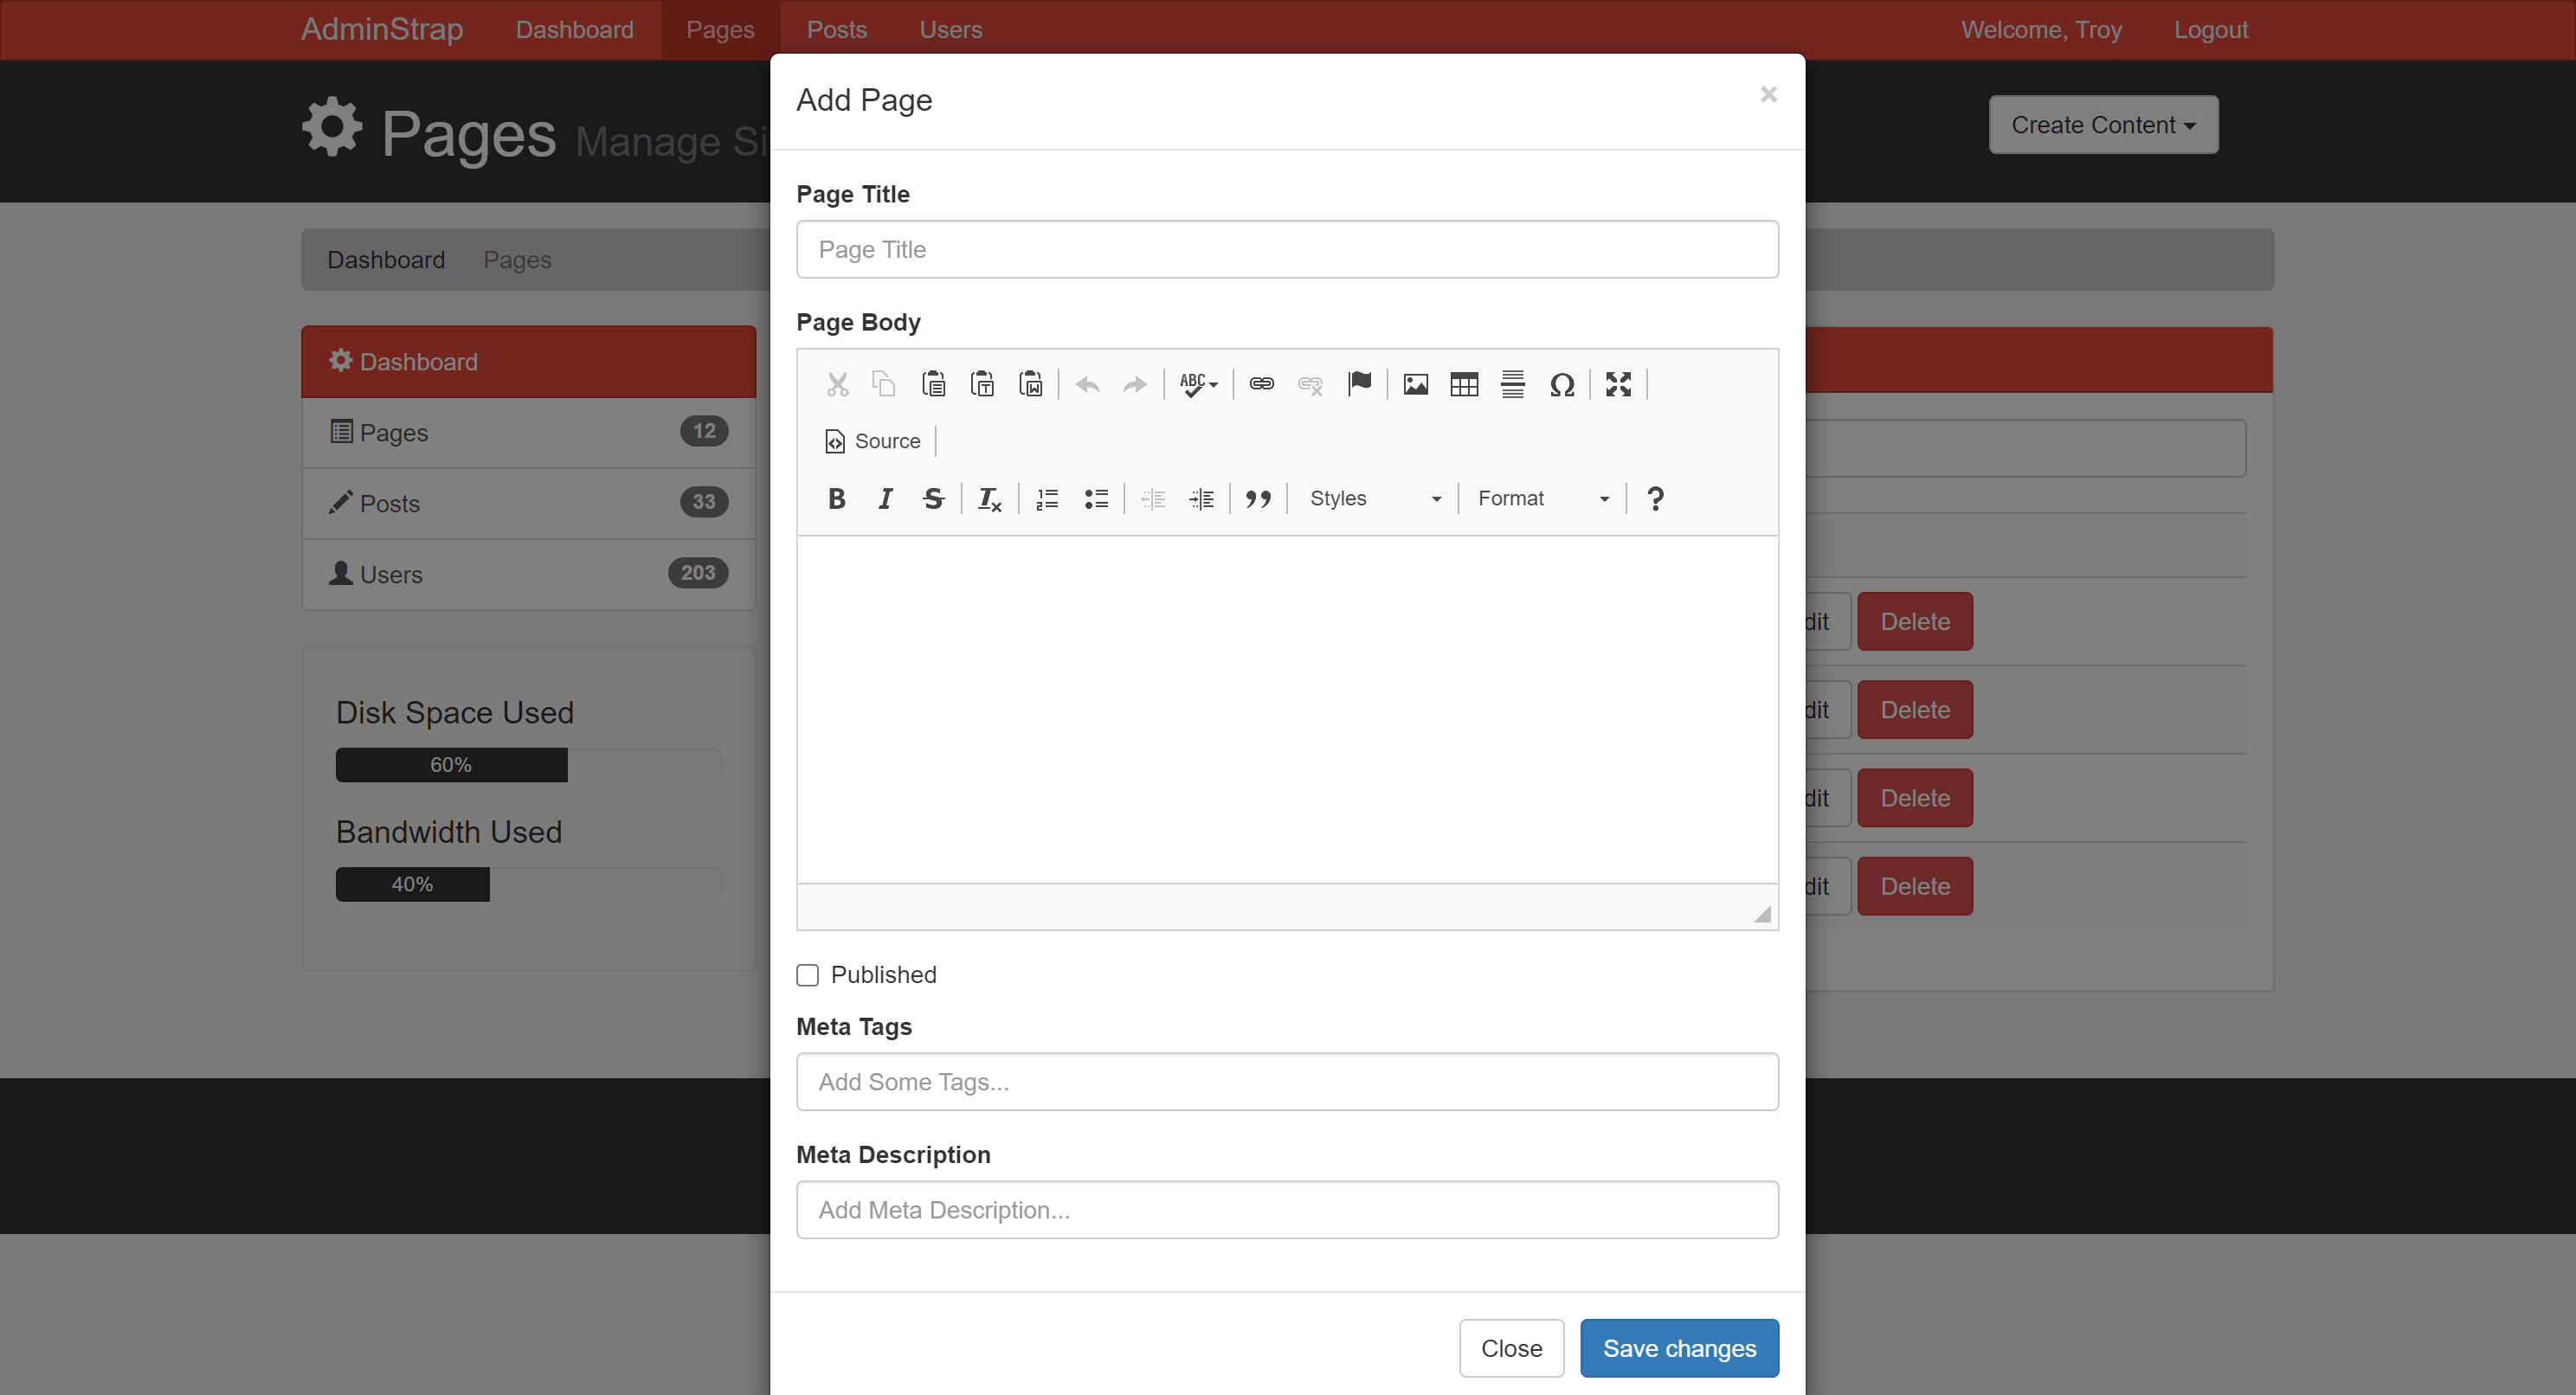Viewport: 2576px width, 1395px height.
Task: Apply strikethrough formatting
Action: click(x=933, y=498)
